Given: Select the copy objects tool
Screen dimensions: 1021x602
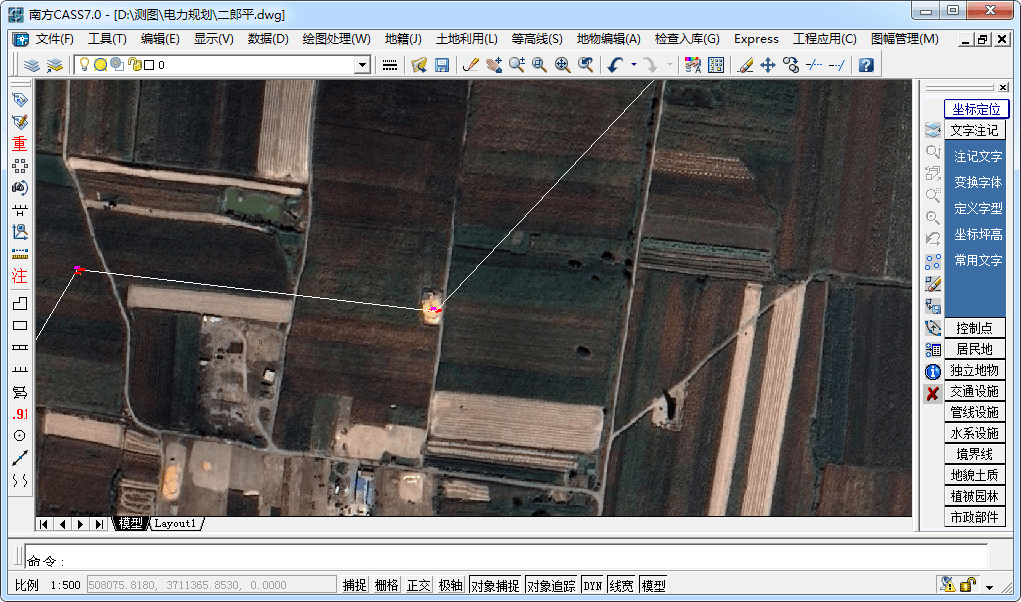Looking at the screenshot, I should [791, 65].
